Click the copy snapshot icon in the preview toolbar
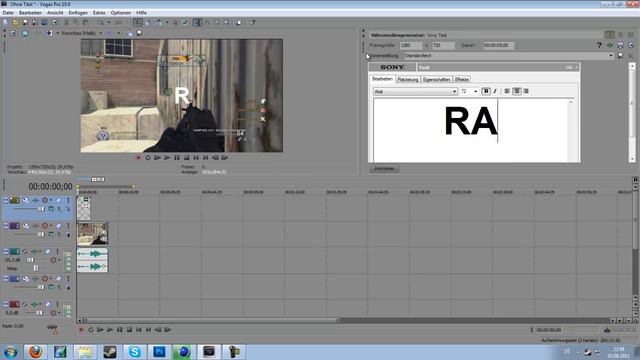Viewport: 640px width, 360px height. tap(130, 33)
